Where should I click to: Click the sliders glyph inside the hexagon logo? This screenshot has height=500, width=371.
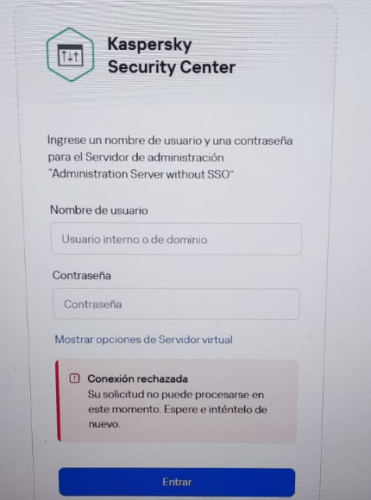point(70,55)
